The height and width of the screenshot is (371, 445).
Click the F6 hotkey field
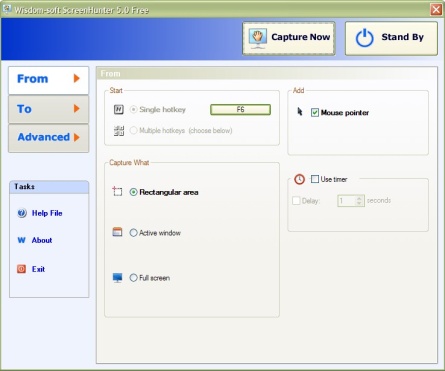pos(240,110)
